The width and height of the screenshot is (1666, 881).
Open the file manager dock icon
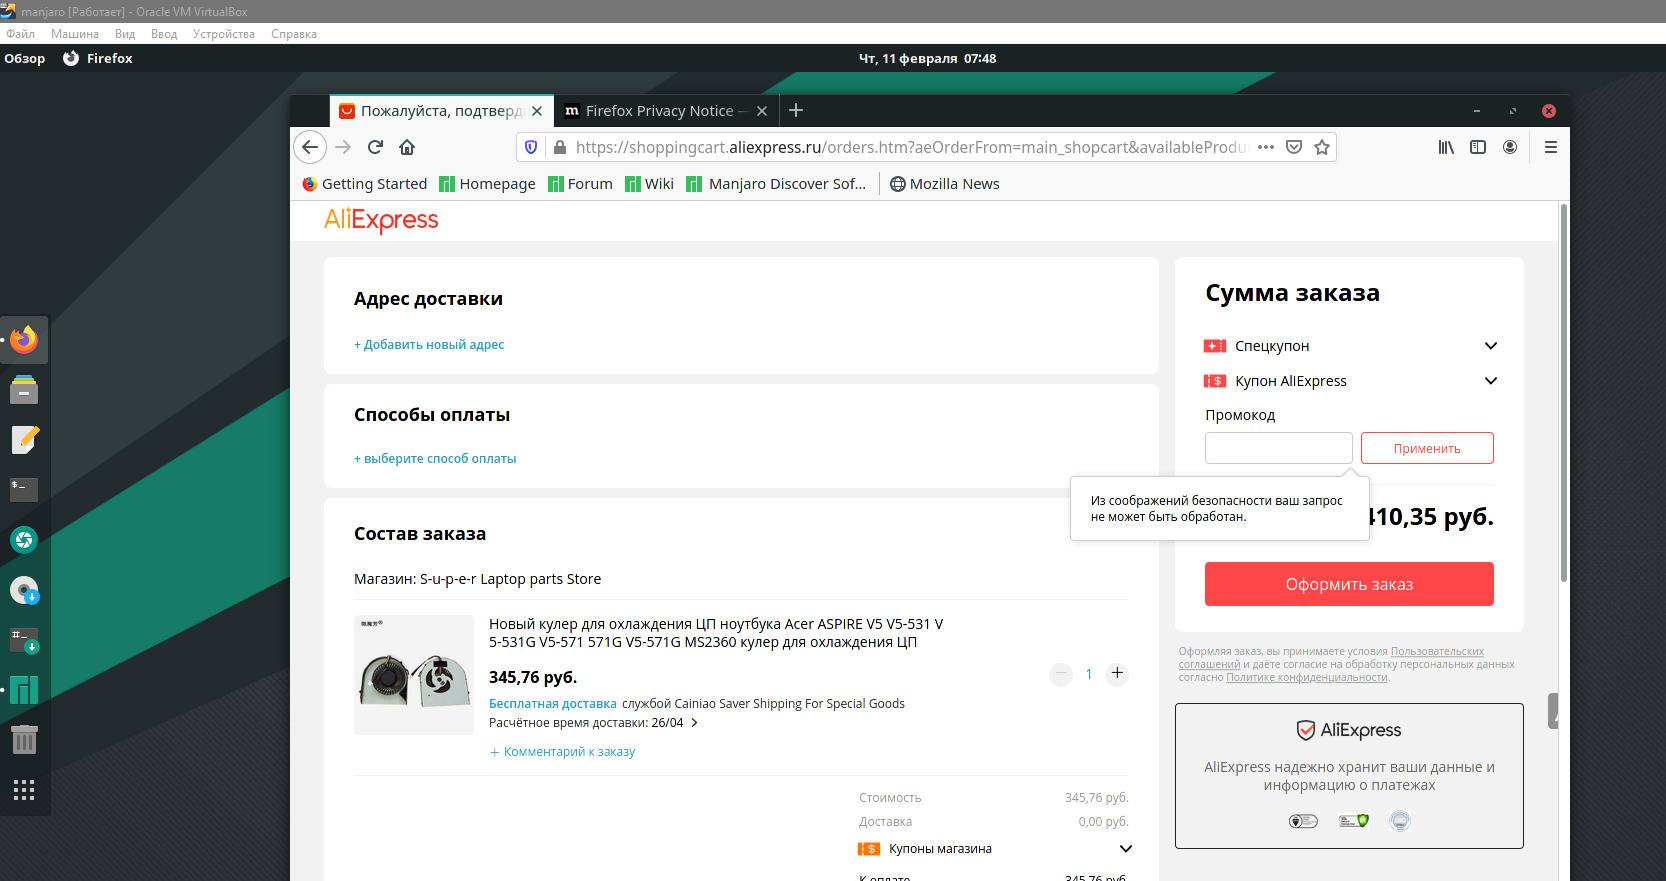pos(24,390)
